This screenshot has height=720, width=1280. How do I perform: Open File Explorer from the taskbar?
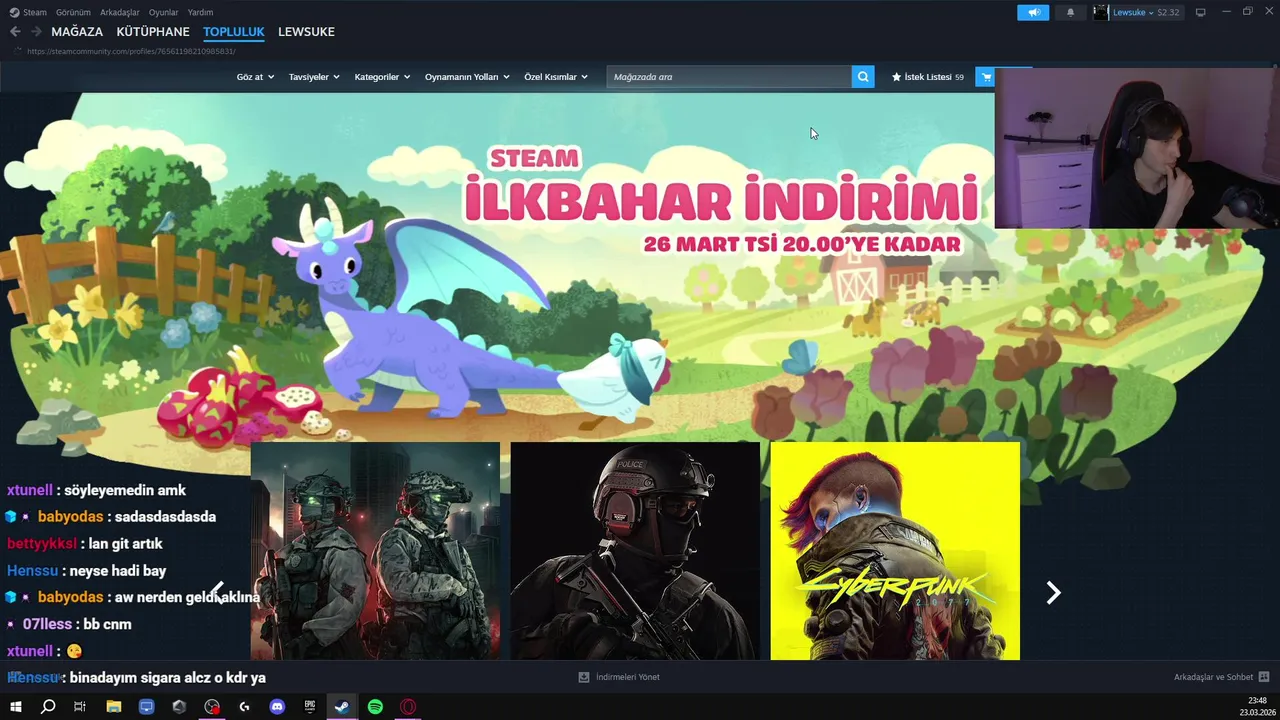(x=114, y=706)
